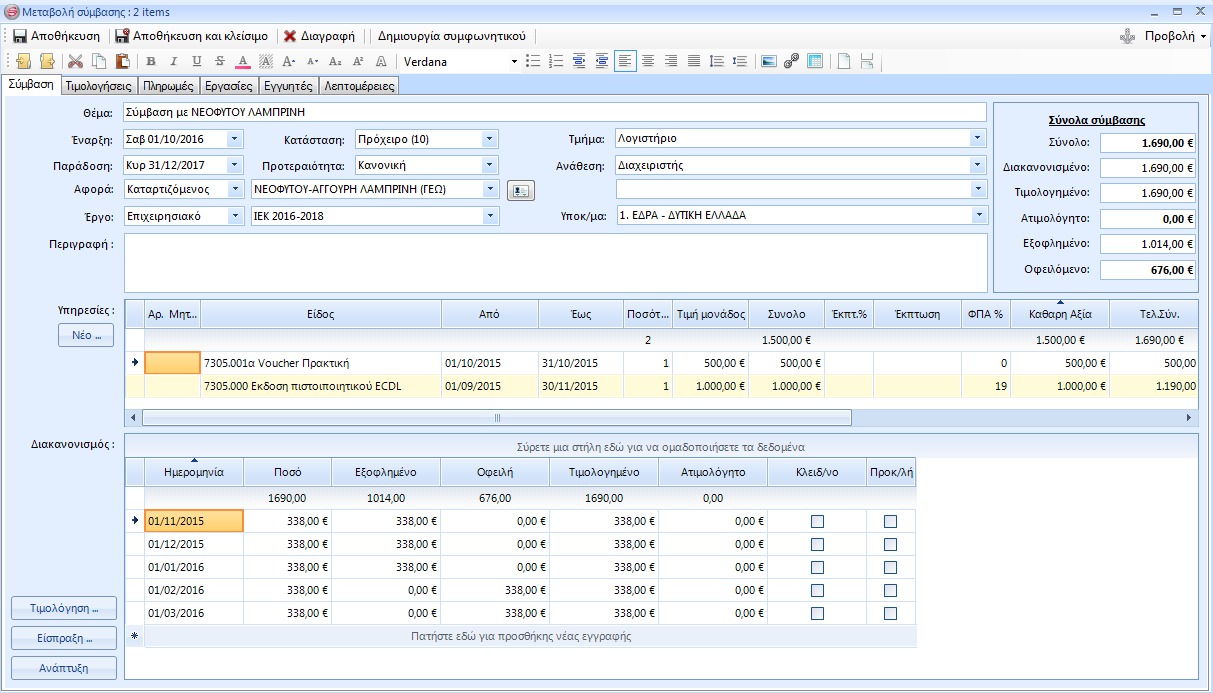Image resolution: width=1213 pixels, height=693 pixels.
Task: Expand the Κατάσταση dropdown
Action: tap(489, 139)
